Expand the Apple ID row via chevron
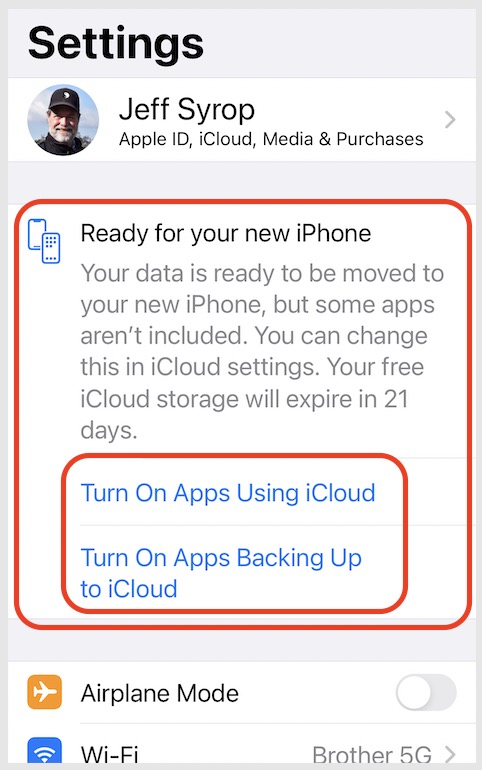Screen dimensions: 482x770 [x=450, y=120]
